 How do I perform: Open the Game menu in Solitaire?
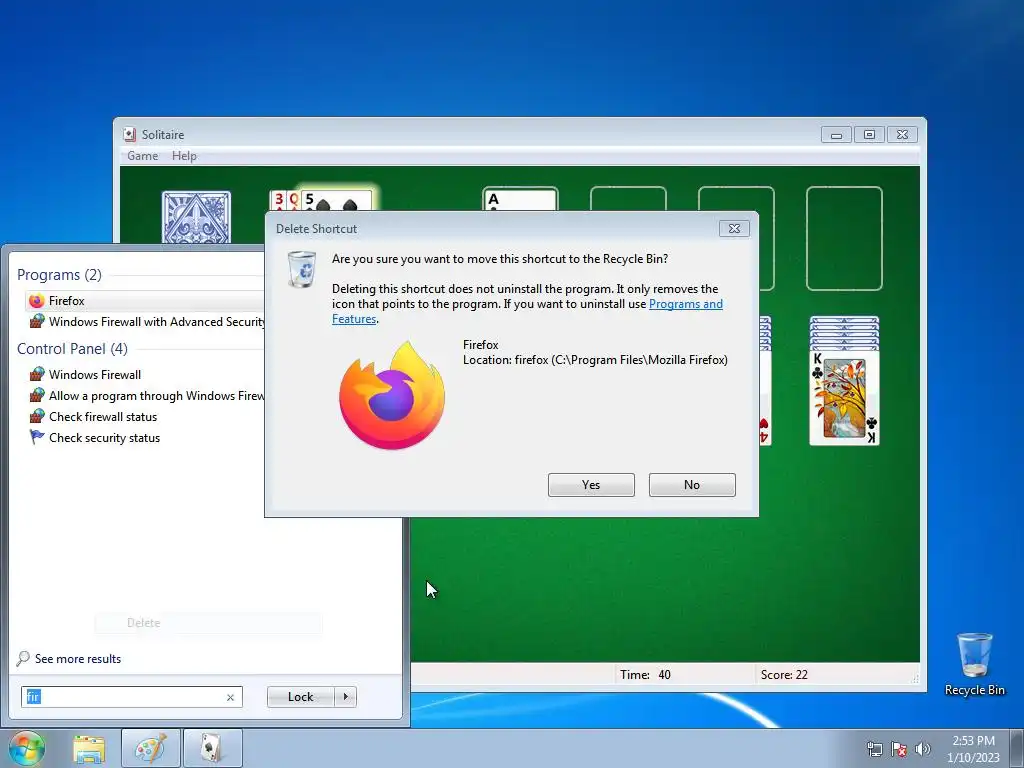coord(142,155)
